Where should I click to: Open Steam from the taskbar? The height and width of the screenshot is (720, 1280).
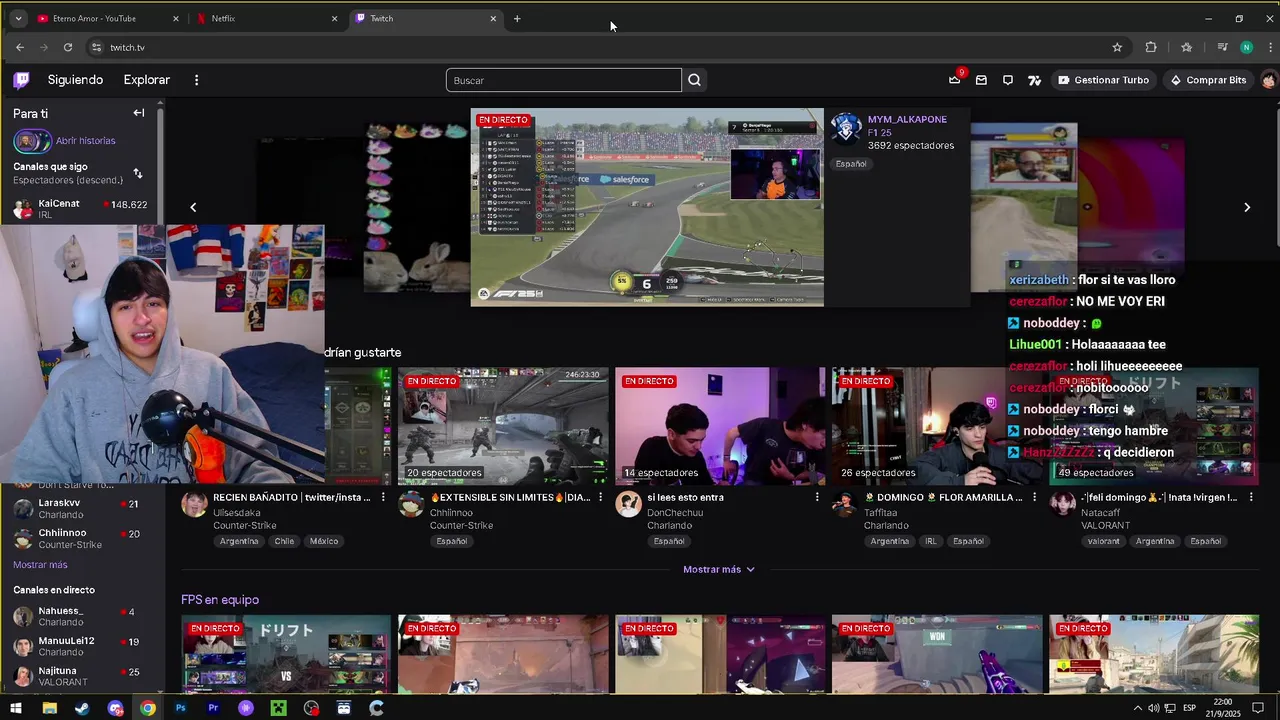click(82, 708)
